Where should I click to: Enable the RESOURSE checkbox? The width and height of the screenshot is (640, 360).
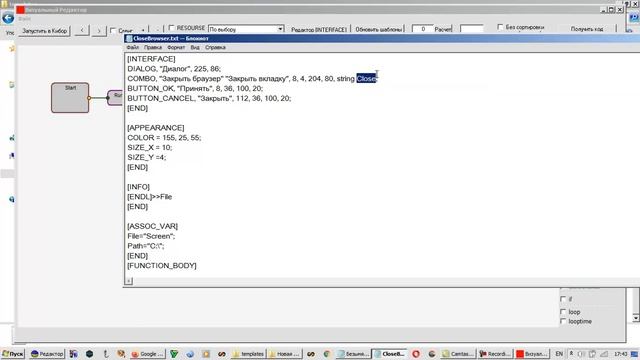click(171, 28)
